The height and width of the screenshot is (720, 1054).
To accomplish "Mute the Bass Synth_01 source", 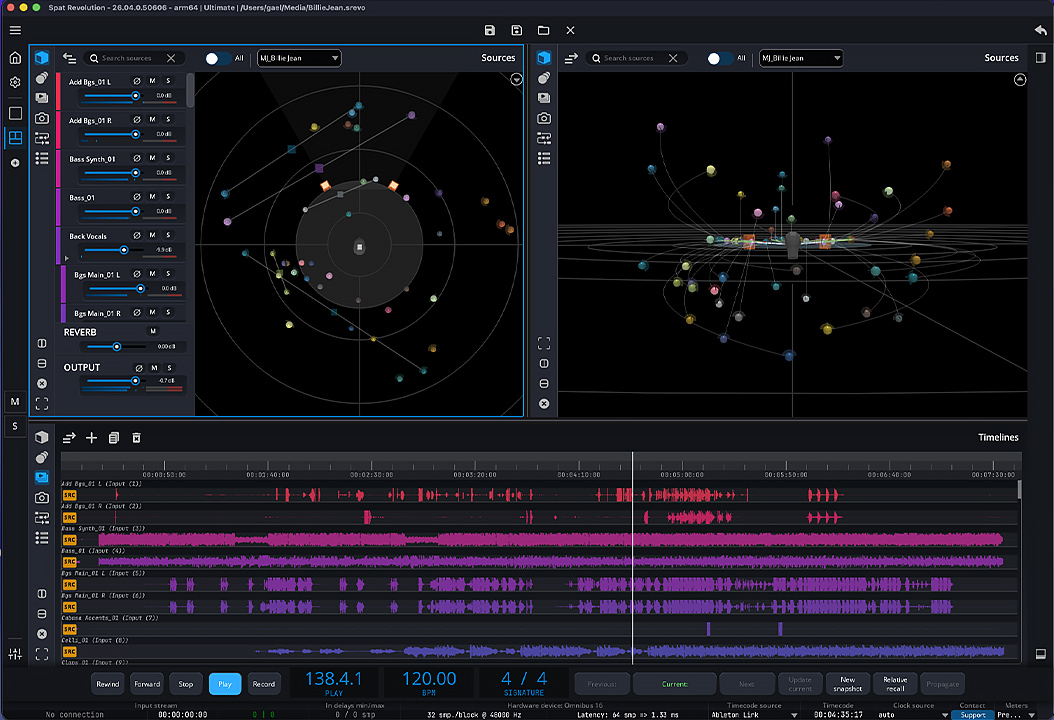I will tap(153, 158).
